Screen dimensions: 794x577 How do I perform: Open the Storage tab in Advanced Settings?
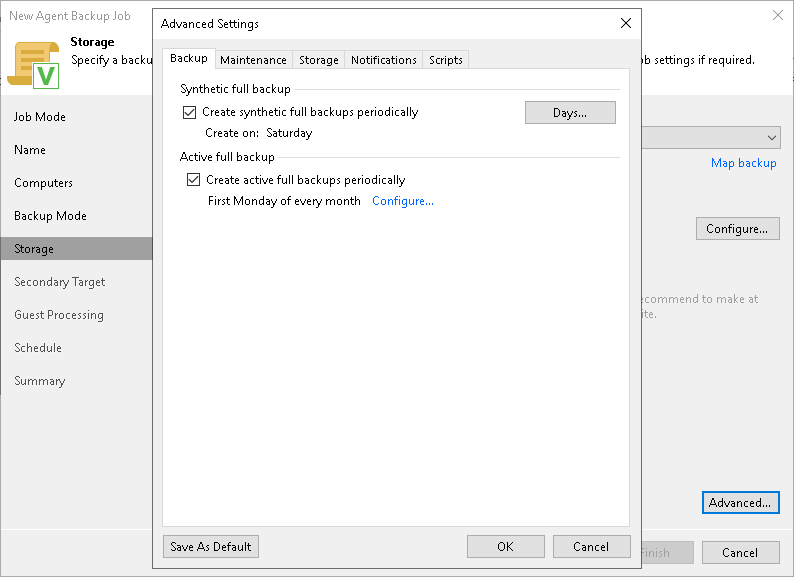point(319,60)
